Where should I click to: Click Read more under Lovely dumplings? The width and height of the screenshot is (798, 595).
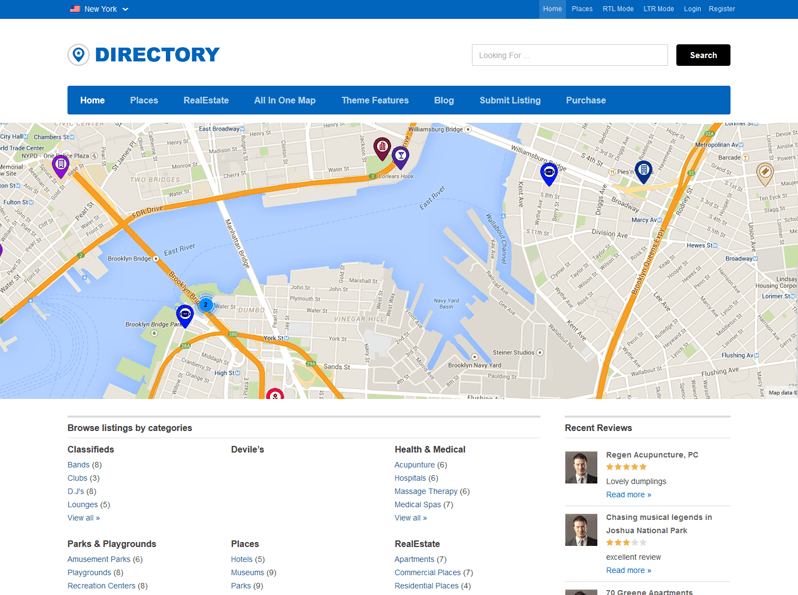click(629, 494)
